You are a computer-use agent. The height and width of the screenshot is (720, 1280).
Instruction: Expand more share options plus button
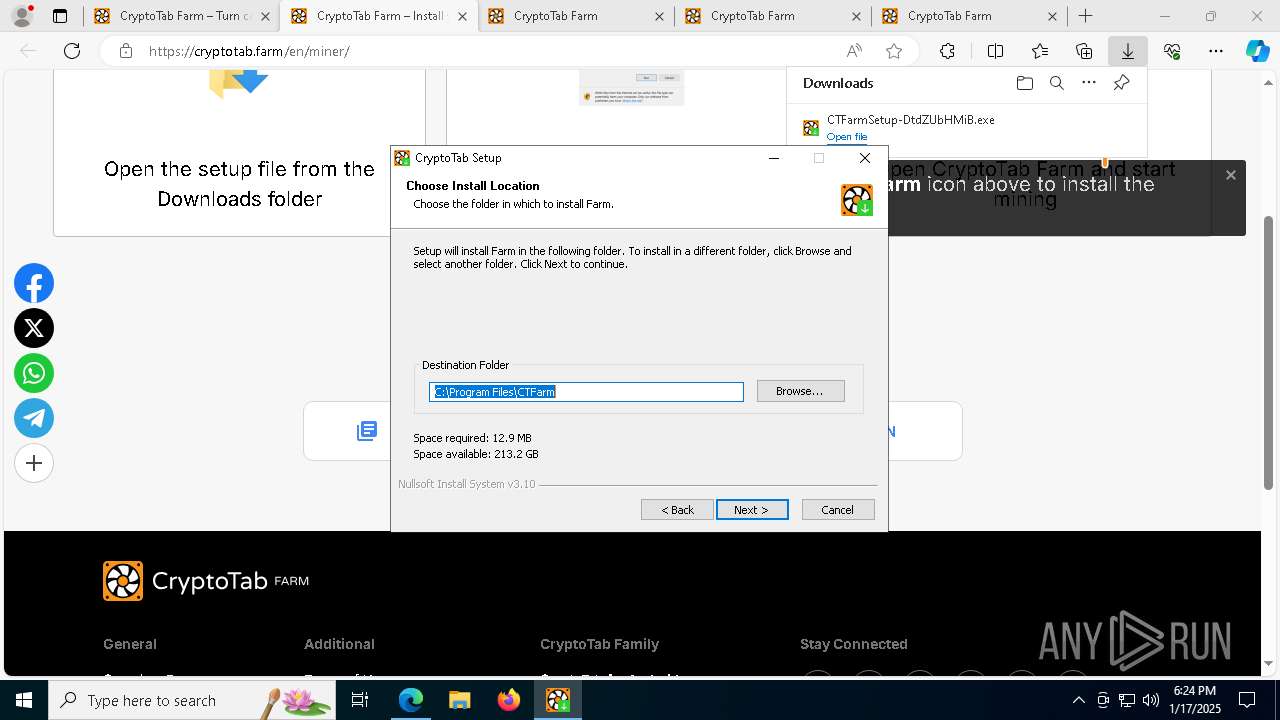pyautogui.click(x=34, y=463)
